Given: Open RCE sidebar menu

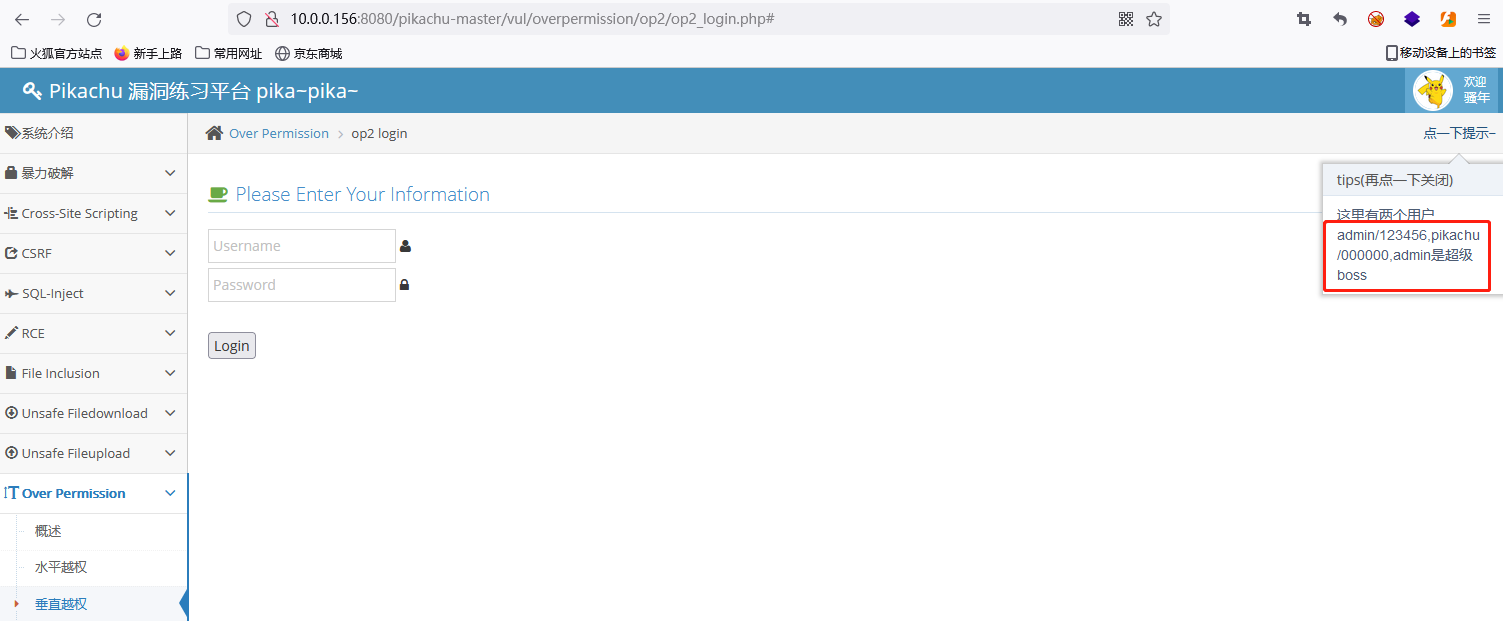Looking at the screenshot, I should click(x=94, y=333).
